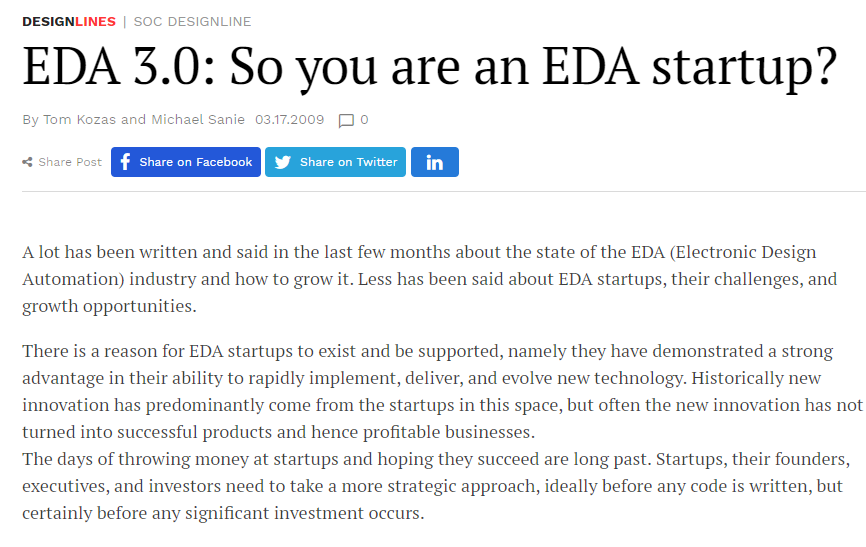The height and width of the screenshot is (547, 866).
Task: Click the article headline about EDA startups
Action: tap(430, 67)
